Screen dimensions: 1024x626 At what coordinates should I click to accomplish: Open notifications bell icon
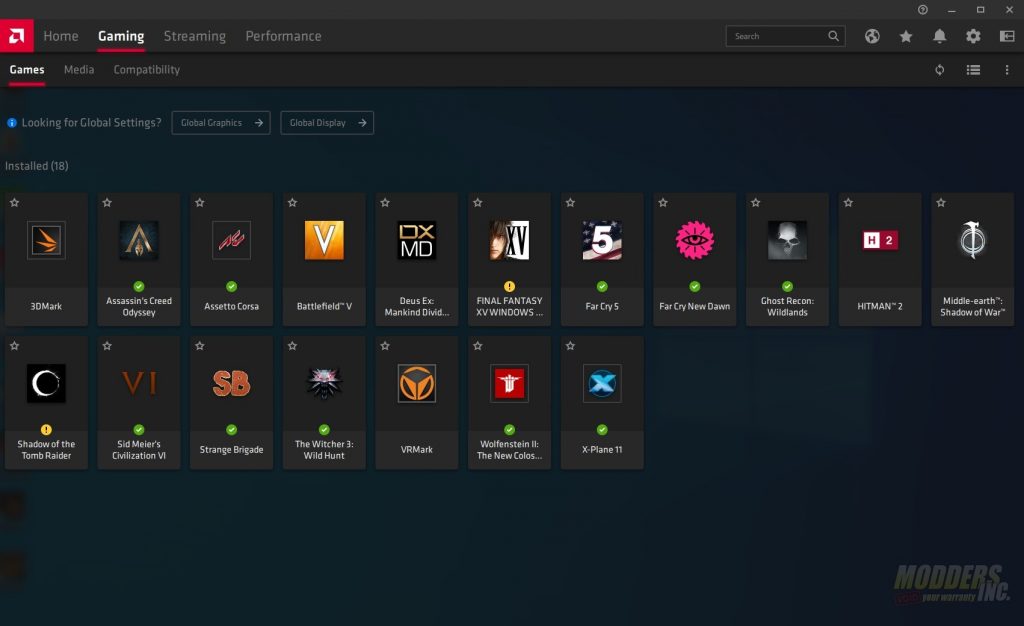tap(939, 37)
